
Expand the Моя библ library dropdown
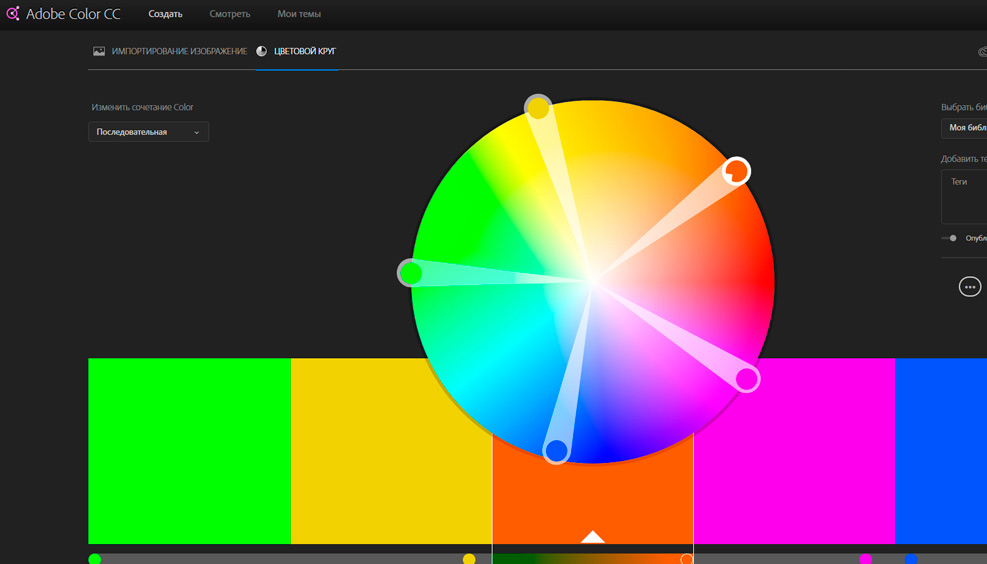[965, 128]
